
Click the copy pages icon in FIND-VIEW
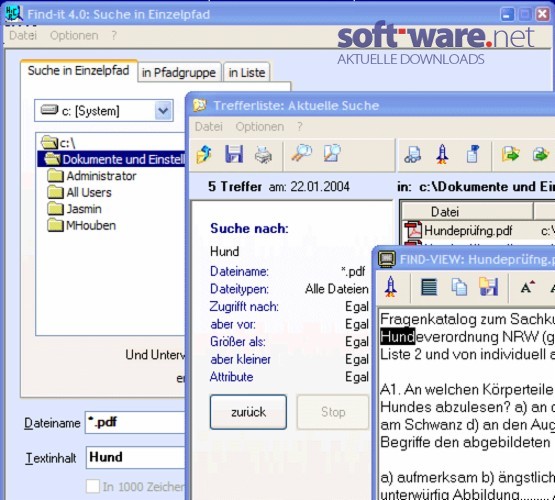point(459,287)
